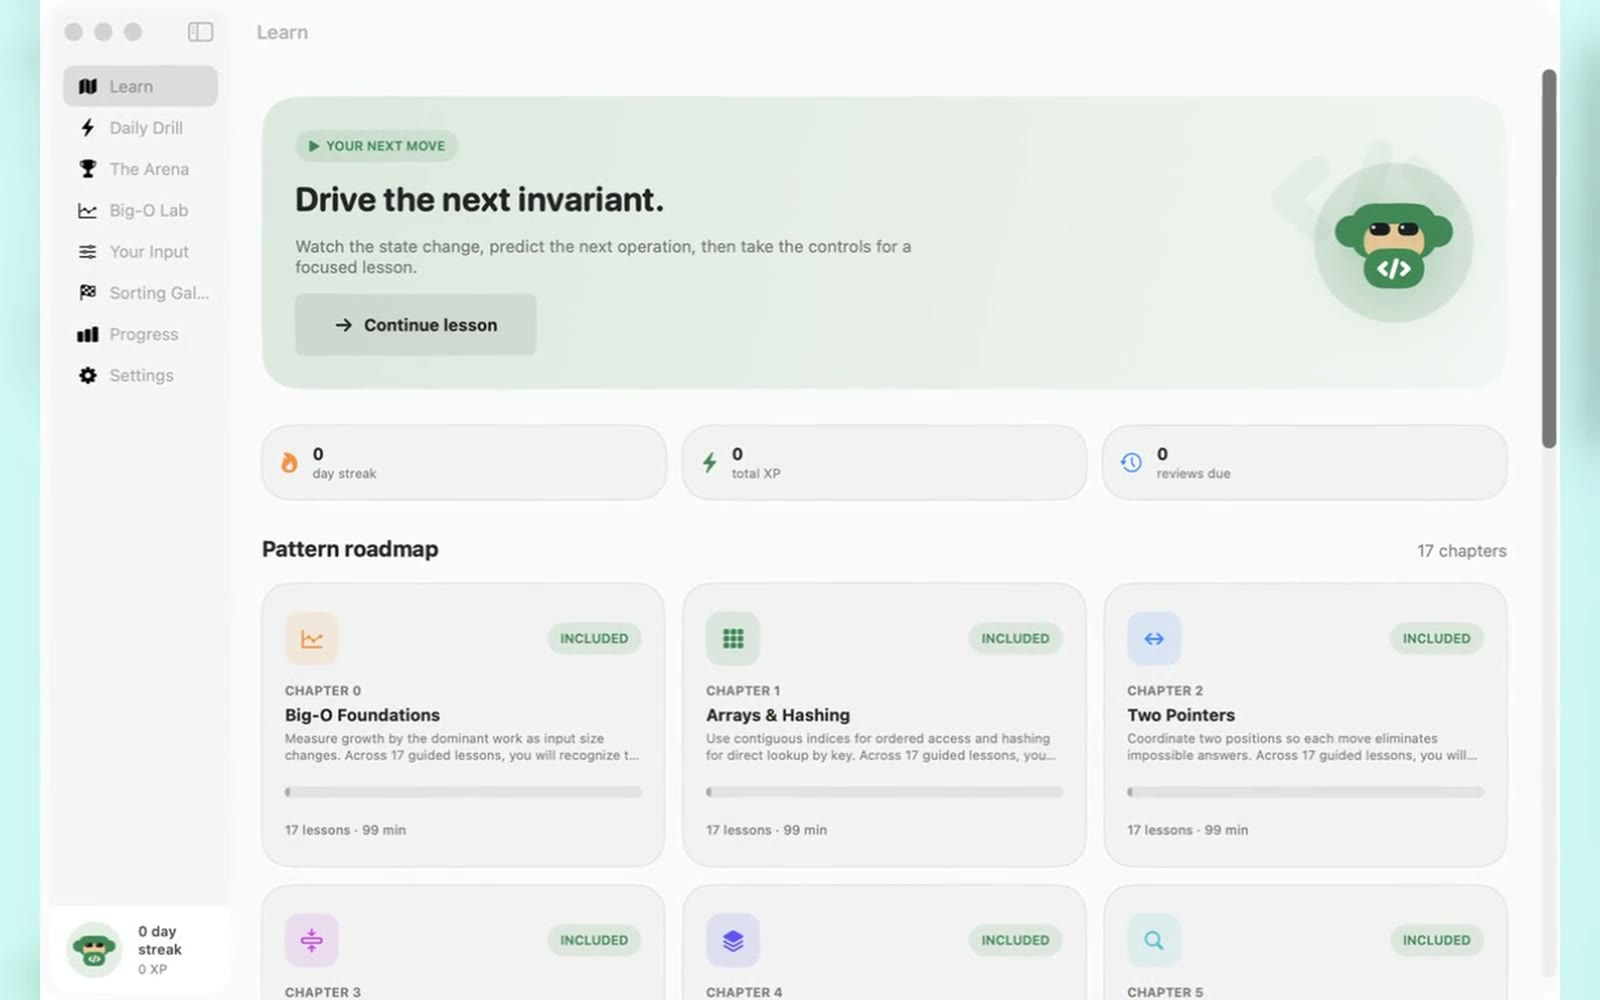Click the total XP stat card number
The image size is (1600, 1000).
737,454
